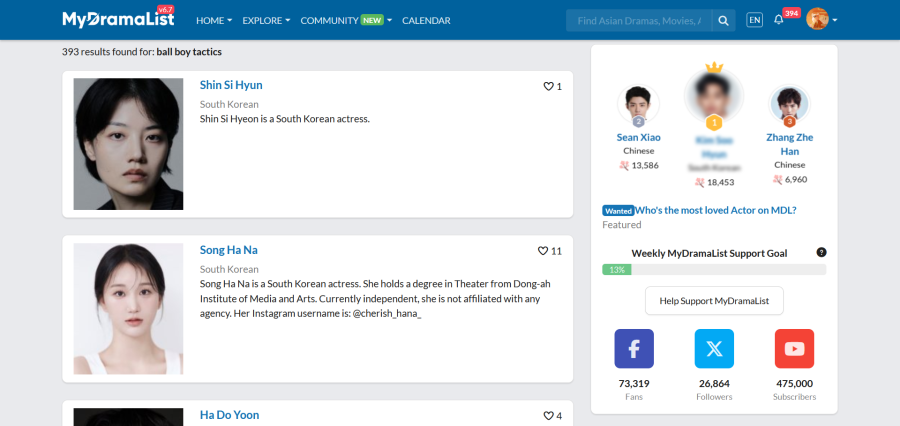
Task: Click Help Support MyDramaList button
Action: point(714,301)
